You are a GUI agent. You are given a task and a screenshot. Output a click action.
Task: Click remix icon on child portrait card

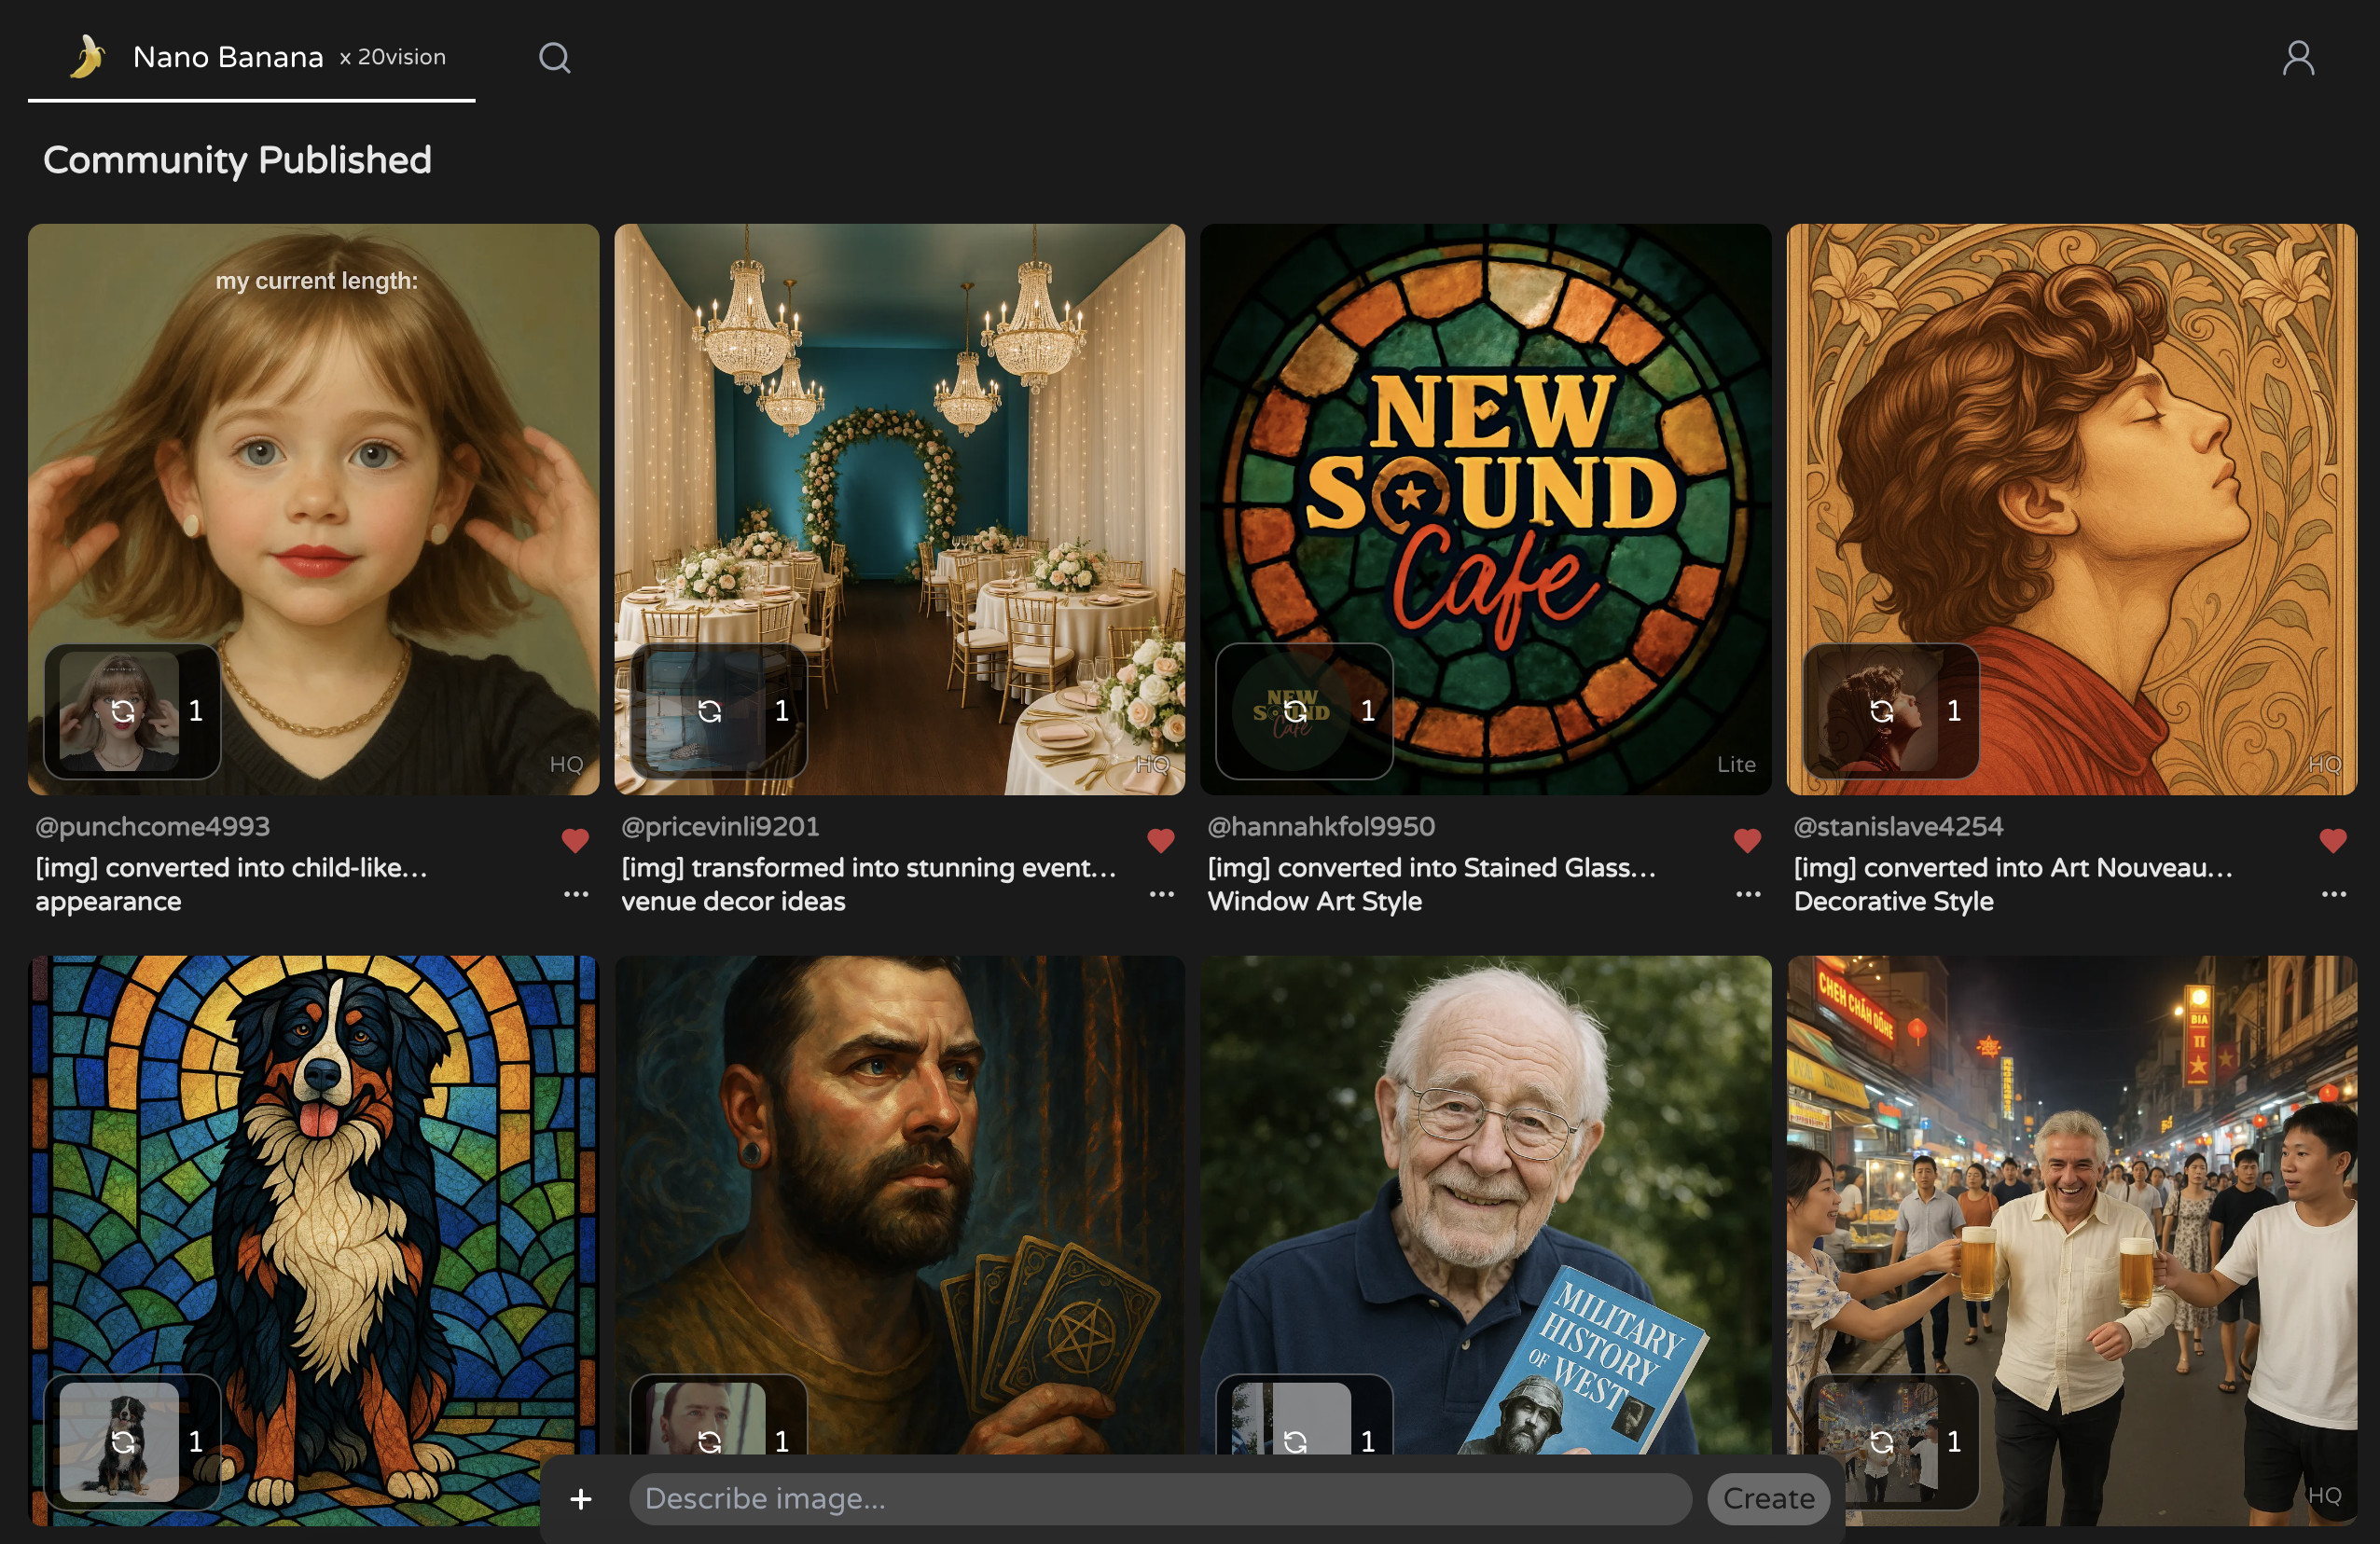[123, 711]
